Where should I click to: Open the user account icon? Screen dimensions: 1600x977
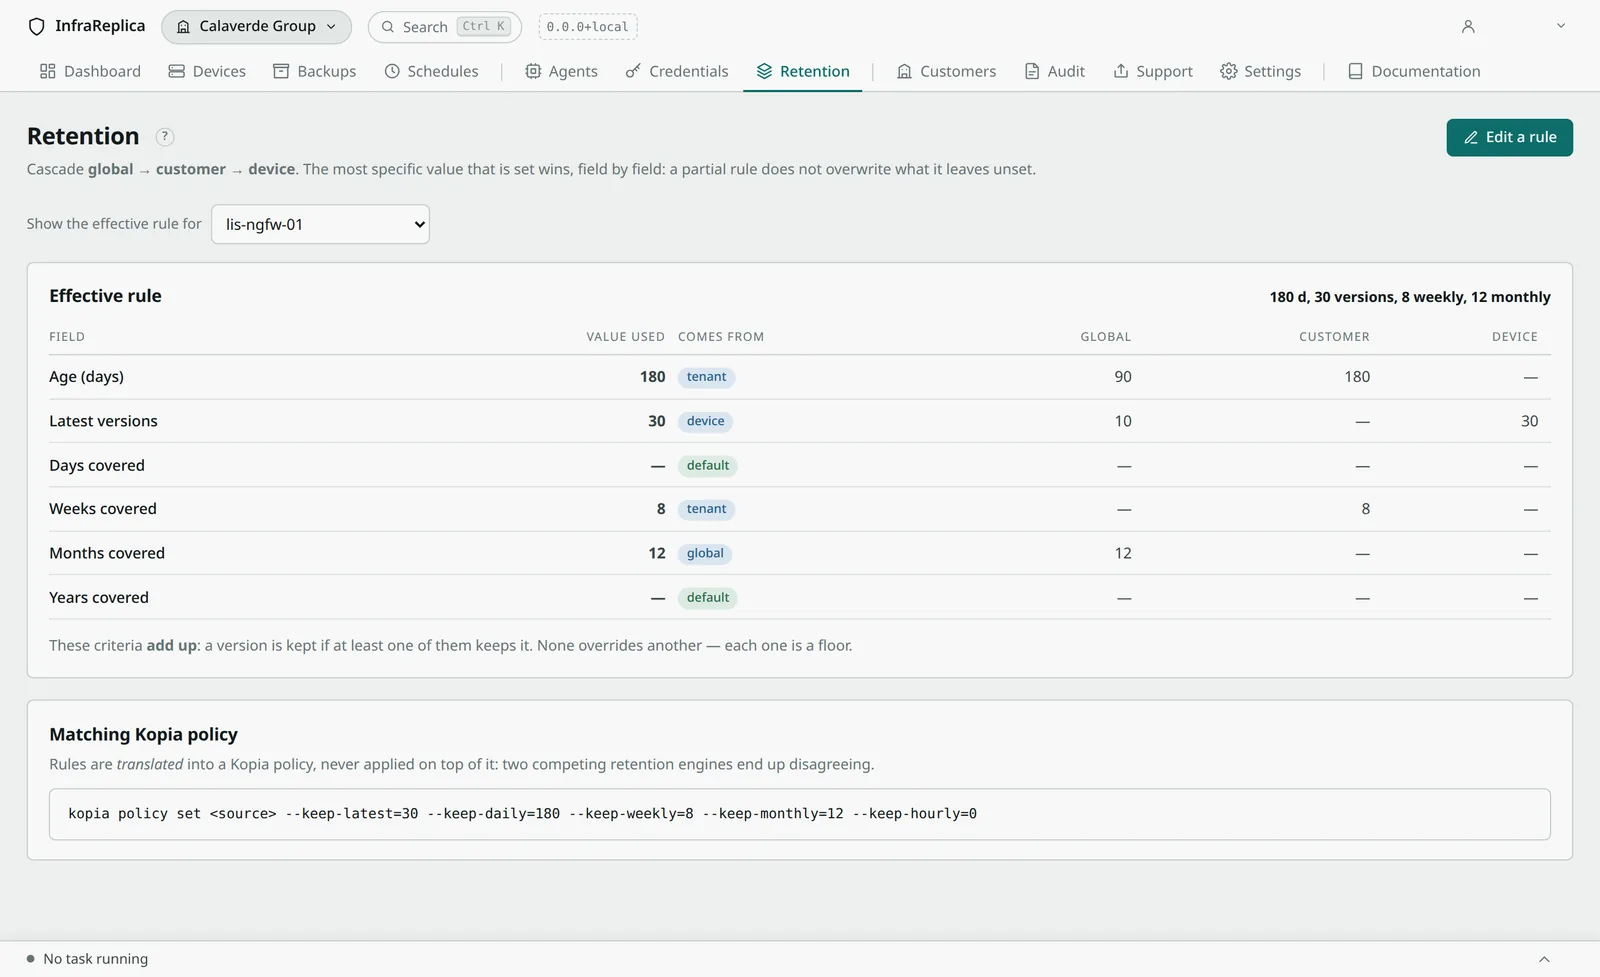coord(1468,27)
